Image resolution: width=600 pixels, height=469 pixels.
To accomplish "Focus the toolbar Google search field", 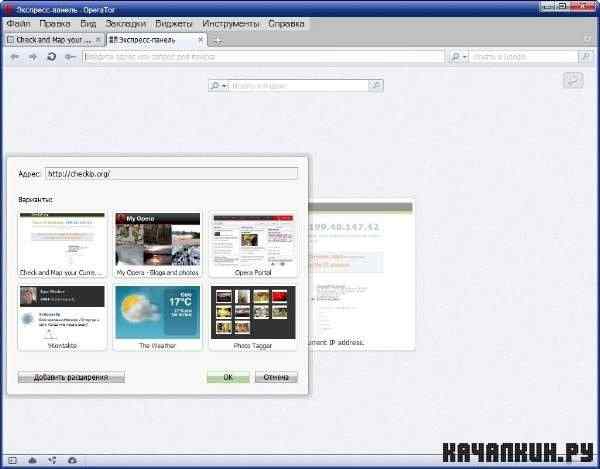I will click(x=523, y=57).
